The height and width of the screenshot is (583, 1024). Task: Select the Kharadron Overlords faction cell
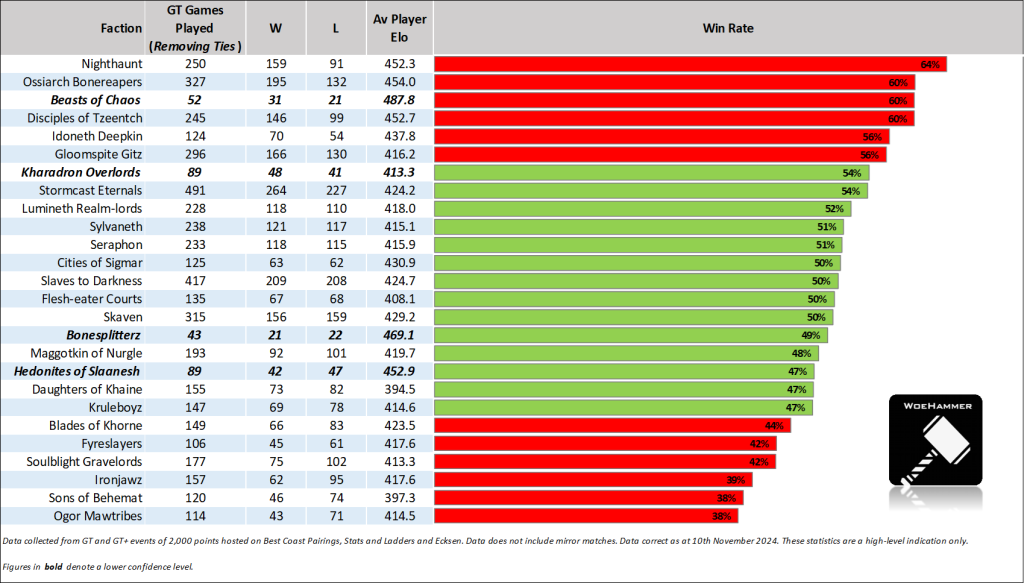[x=89, y=172]
